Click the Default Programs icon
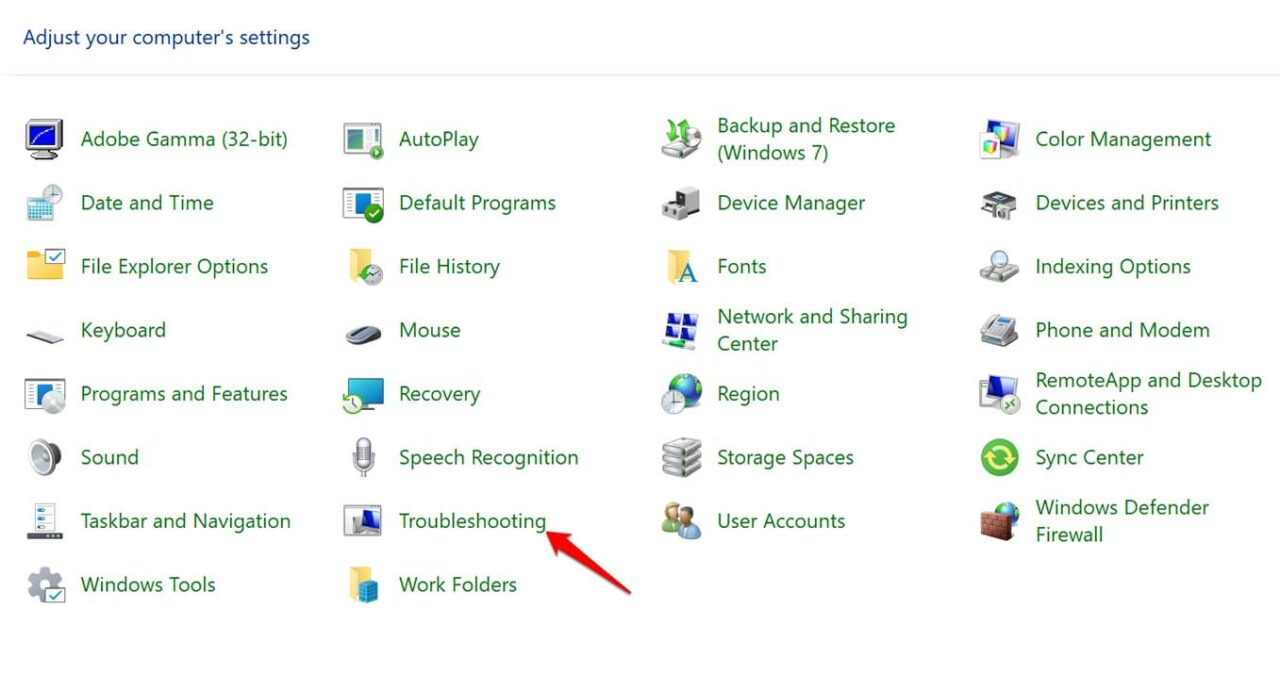This screenshot has height=690, width=1280. point(363,203)
